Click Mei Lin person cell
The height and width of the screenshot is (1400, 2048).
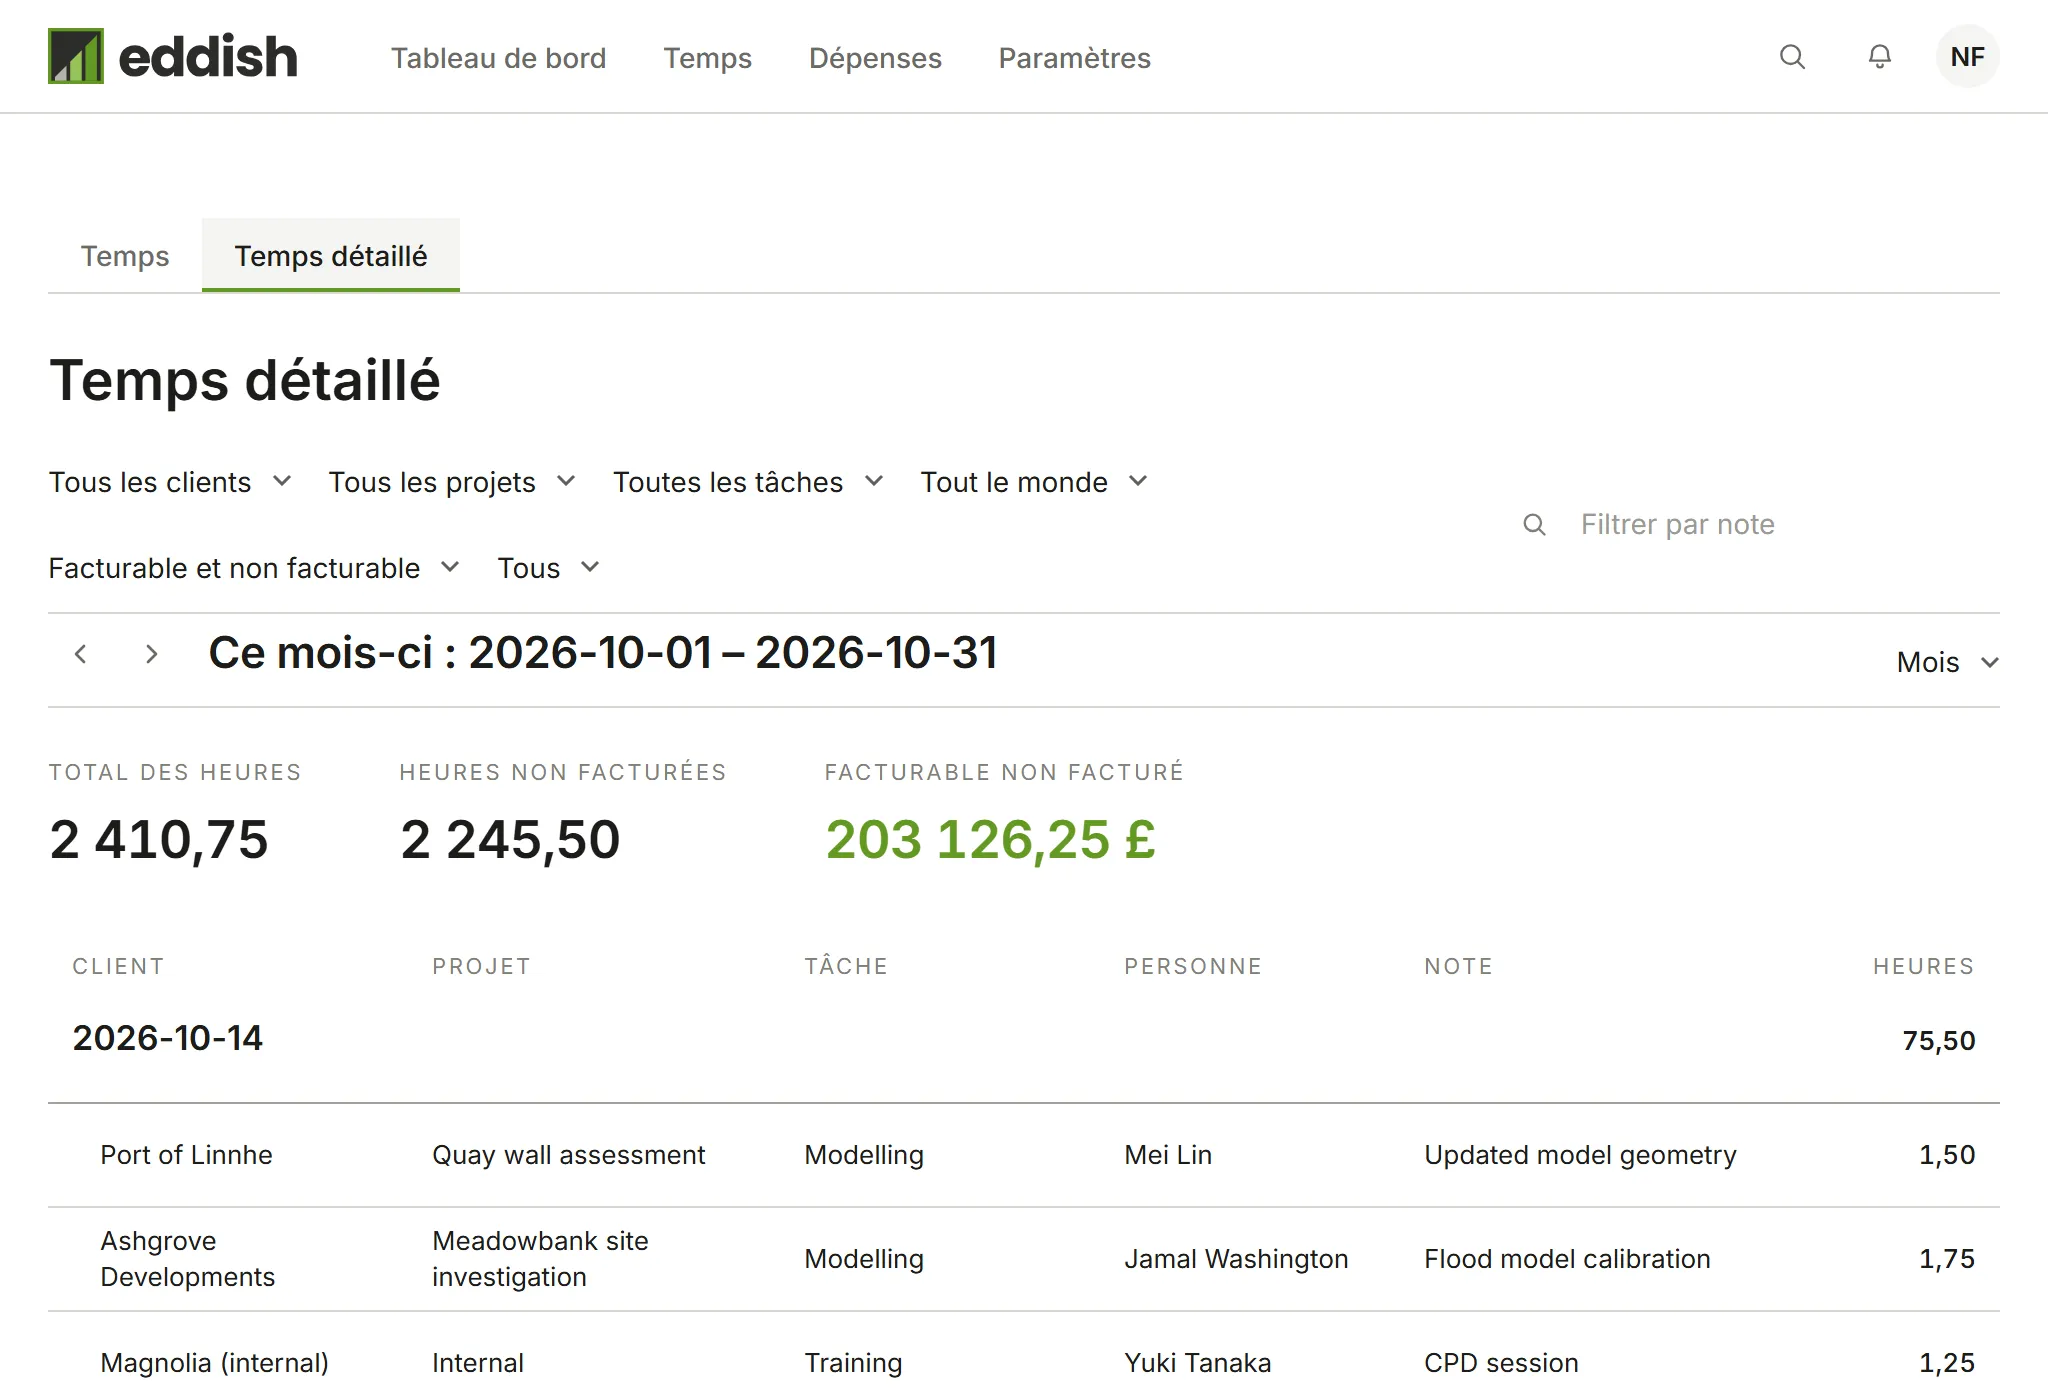(x=1168, y=1155)
